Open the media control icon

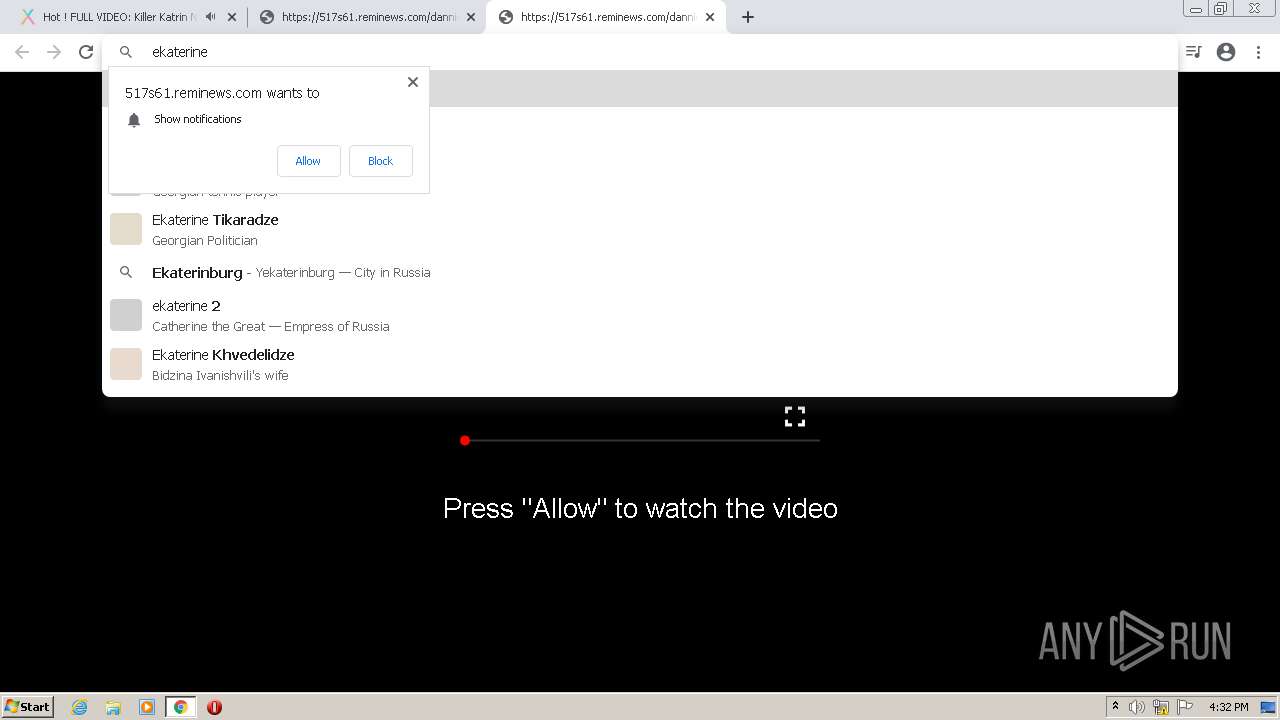click(1193, 52)
